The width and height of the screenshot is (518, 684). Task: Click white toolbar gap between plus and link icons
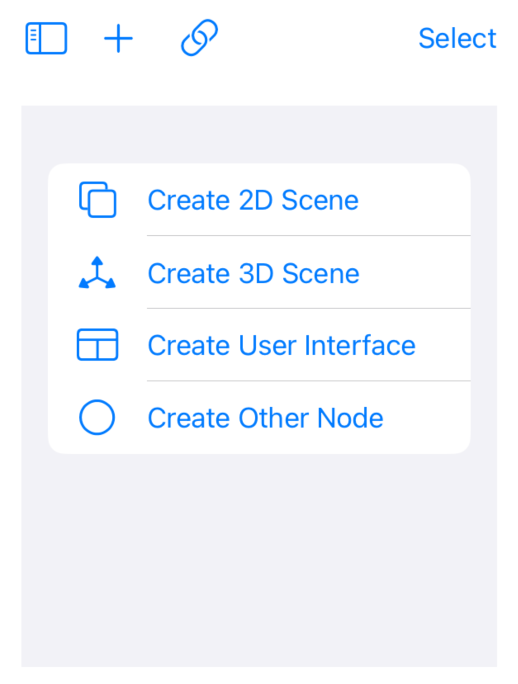[157, 38]
